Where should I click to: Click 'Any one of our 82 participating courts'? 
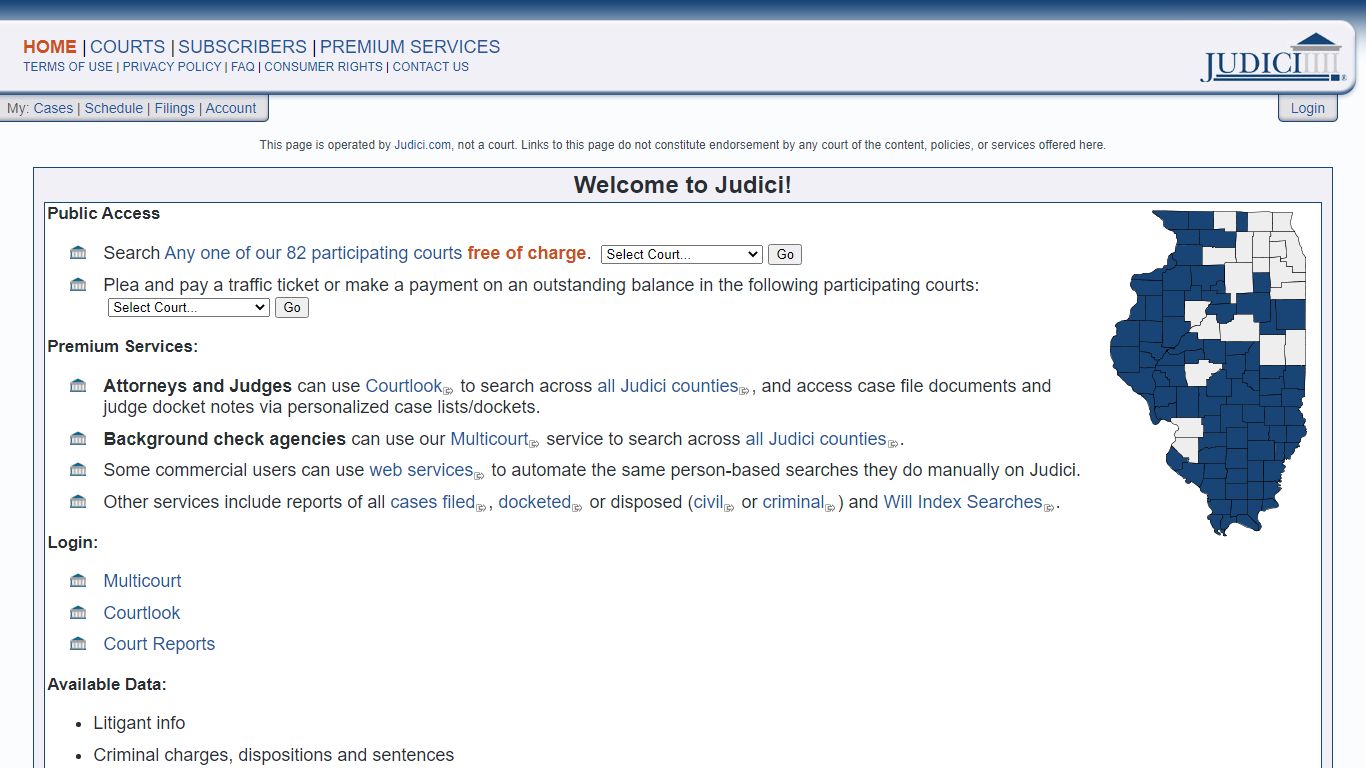click(314, 253)
